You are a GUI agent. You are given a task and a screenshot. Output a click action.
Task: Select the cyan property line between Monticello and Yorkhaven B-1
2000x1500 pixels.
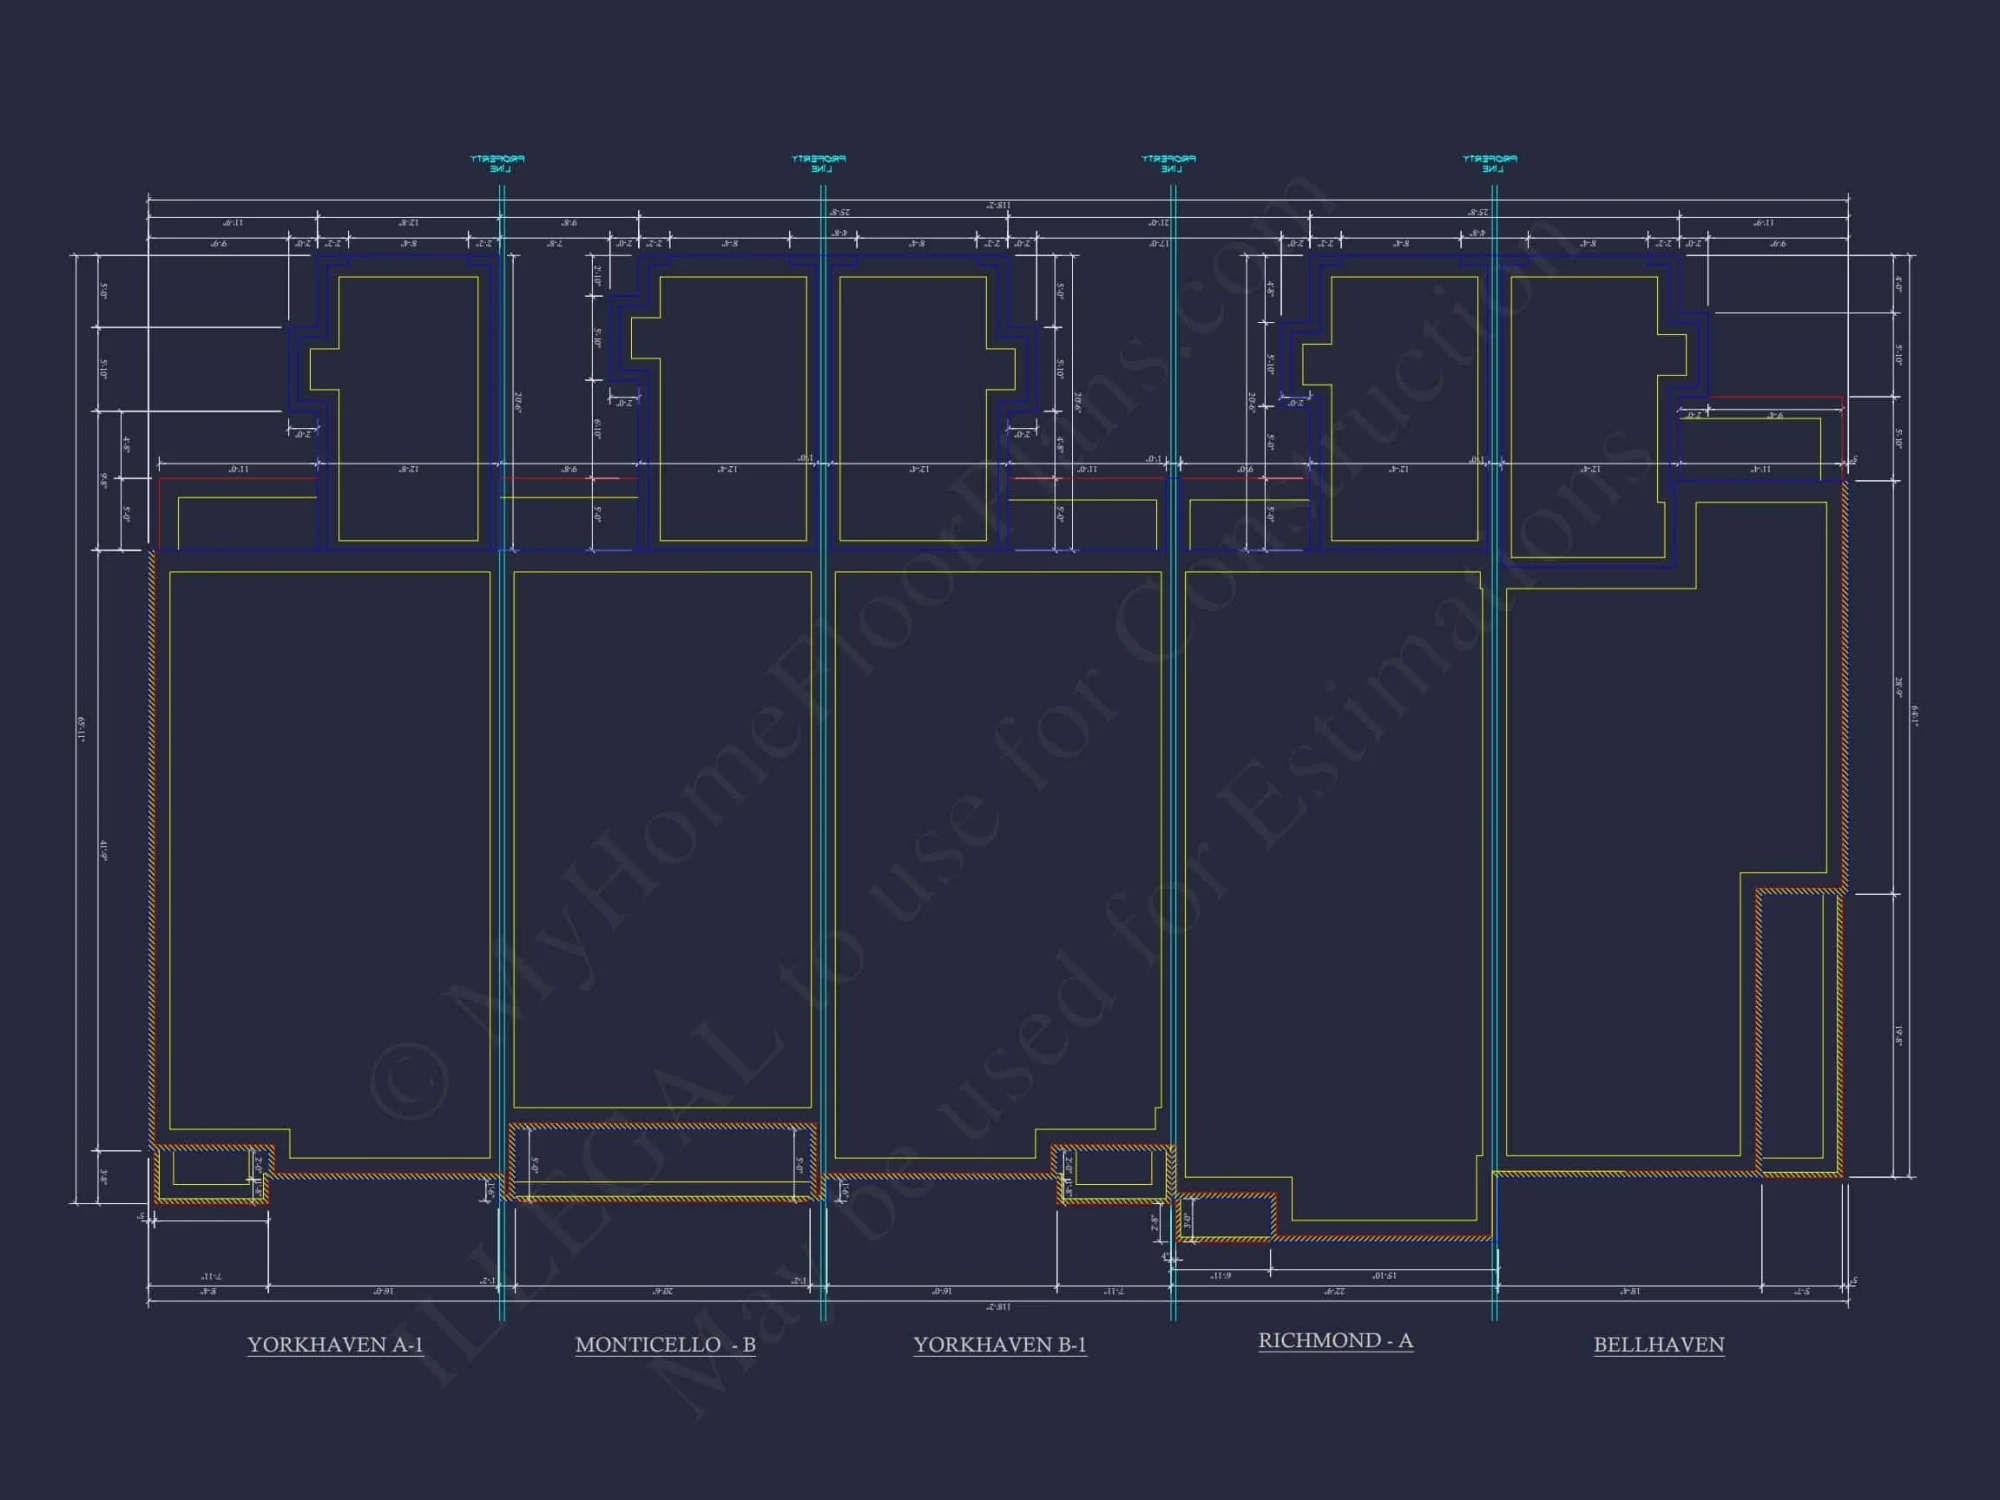(823, 800)
